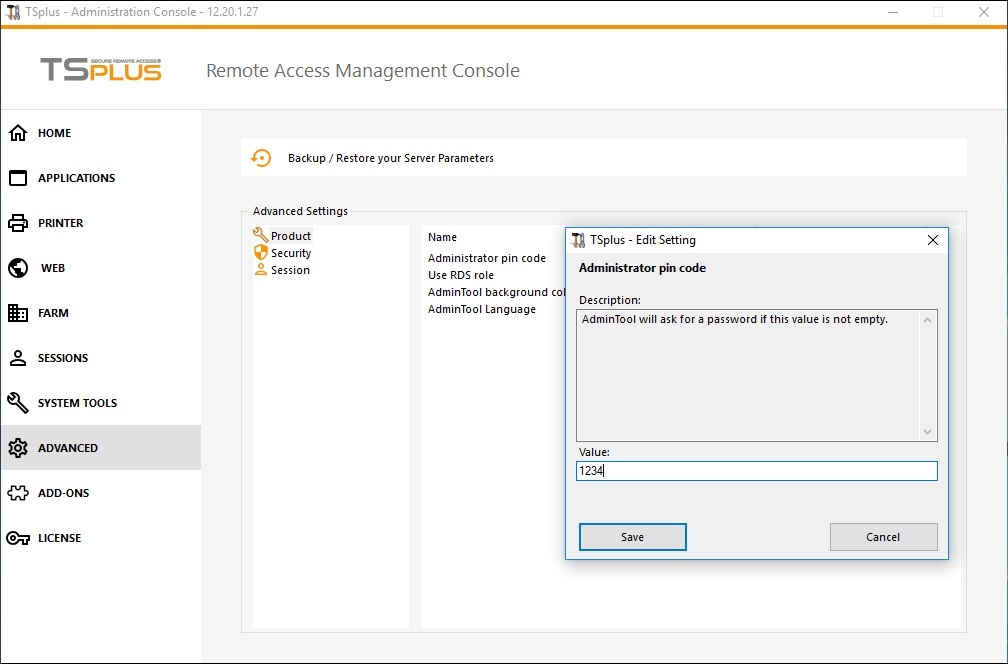Image resolution: width=1008 pixels, height=664 pixels.
Task: Select Use RDS role setting row
Action: click(461, 275)
